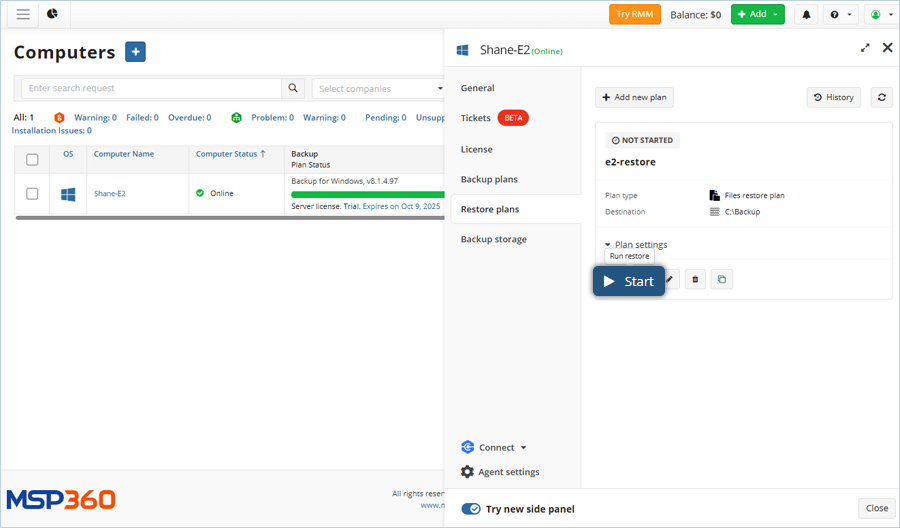Delete the e2-restore plan with trash icon
The width and height of the screenshot is (900, 528).
tap(695, 280)
